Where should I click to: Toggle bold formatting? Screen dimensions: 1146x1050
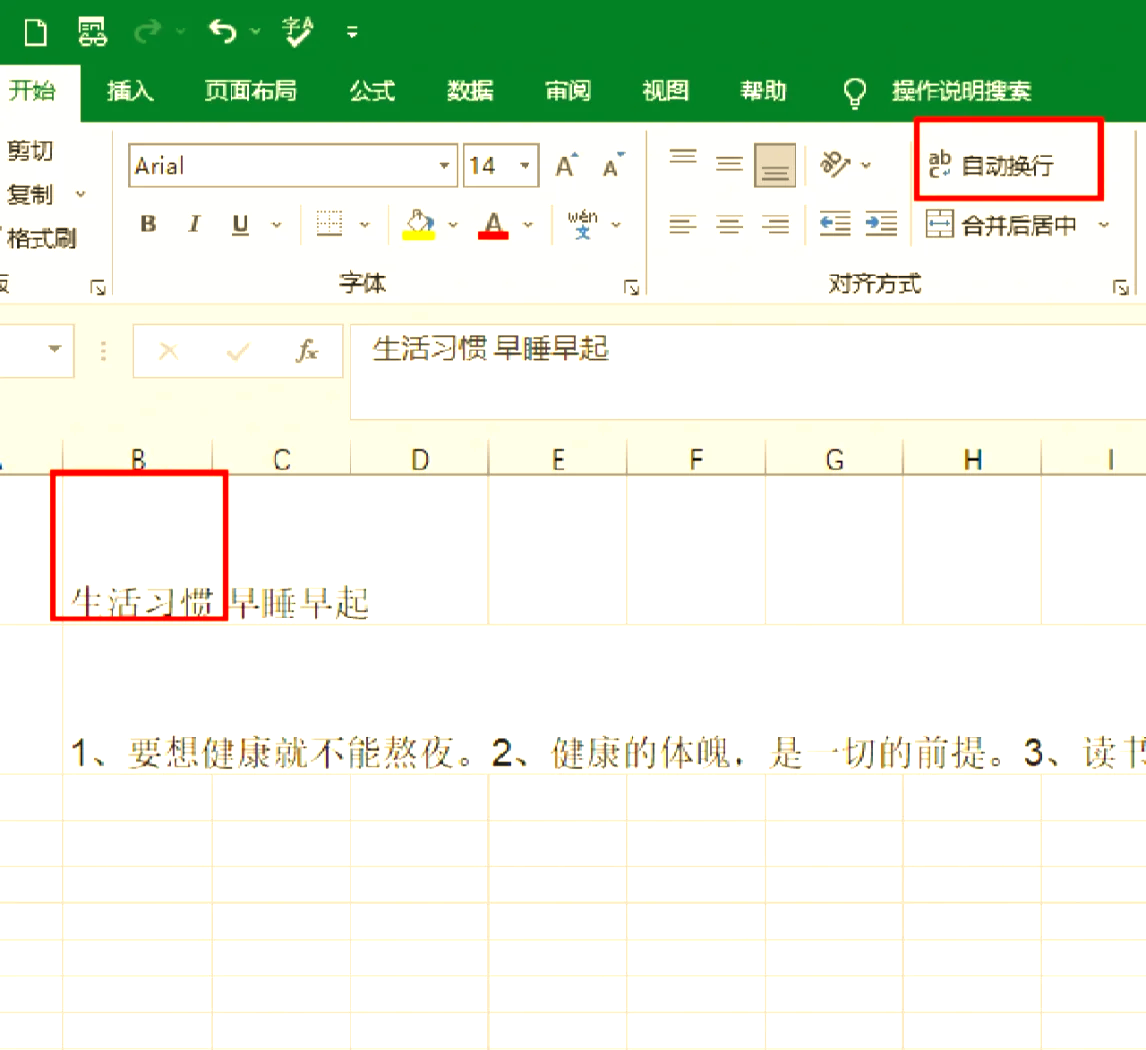tap(148, 224)
